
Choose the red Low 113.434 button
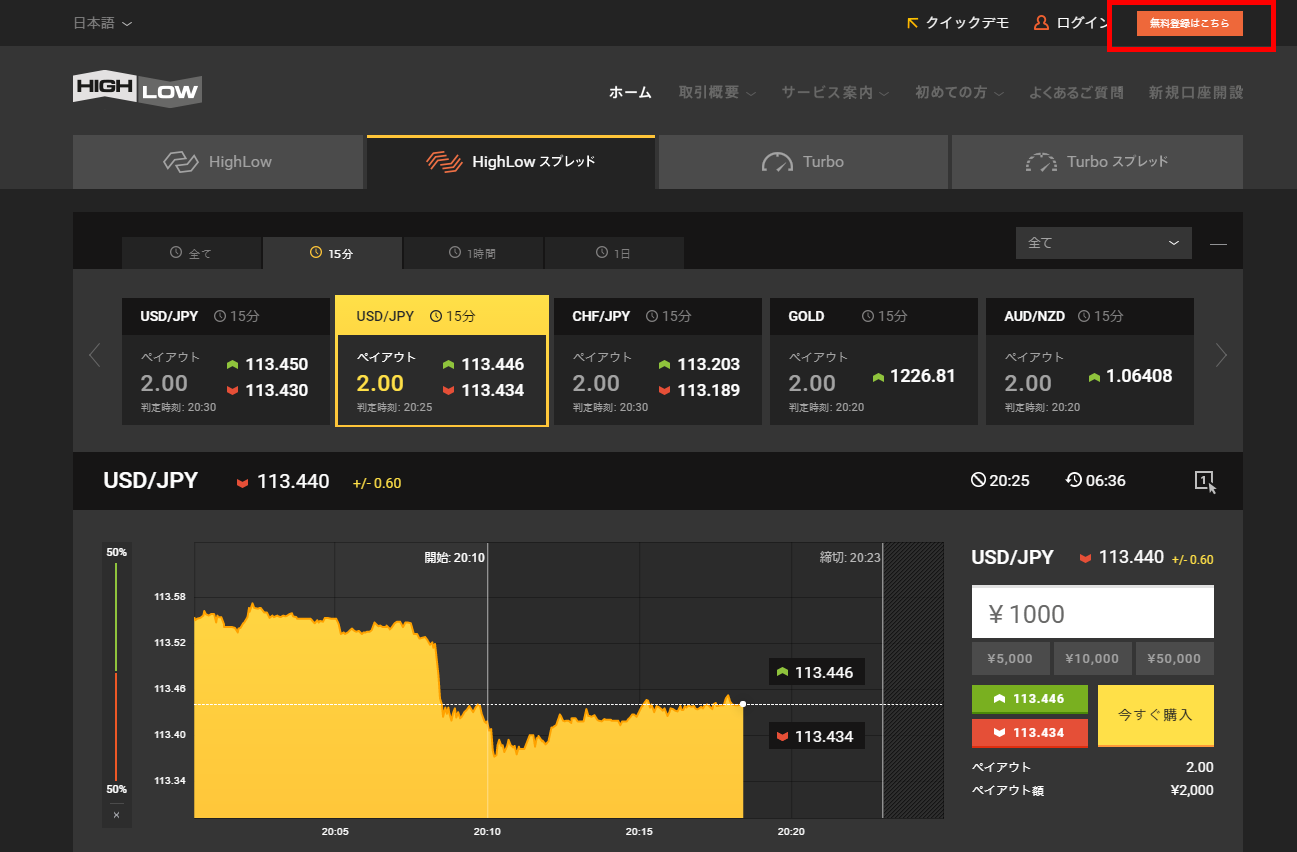click(1030, 733)
